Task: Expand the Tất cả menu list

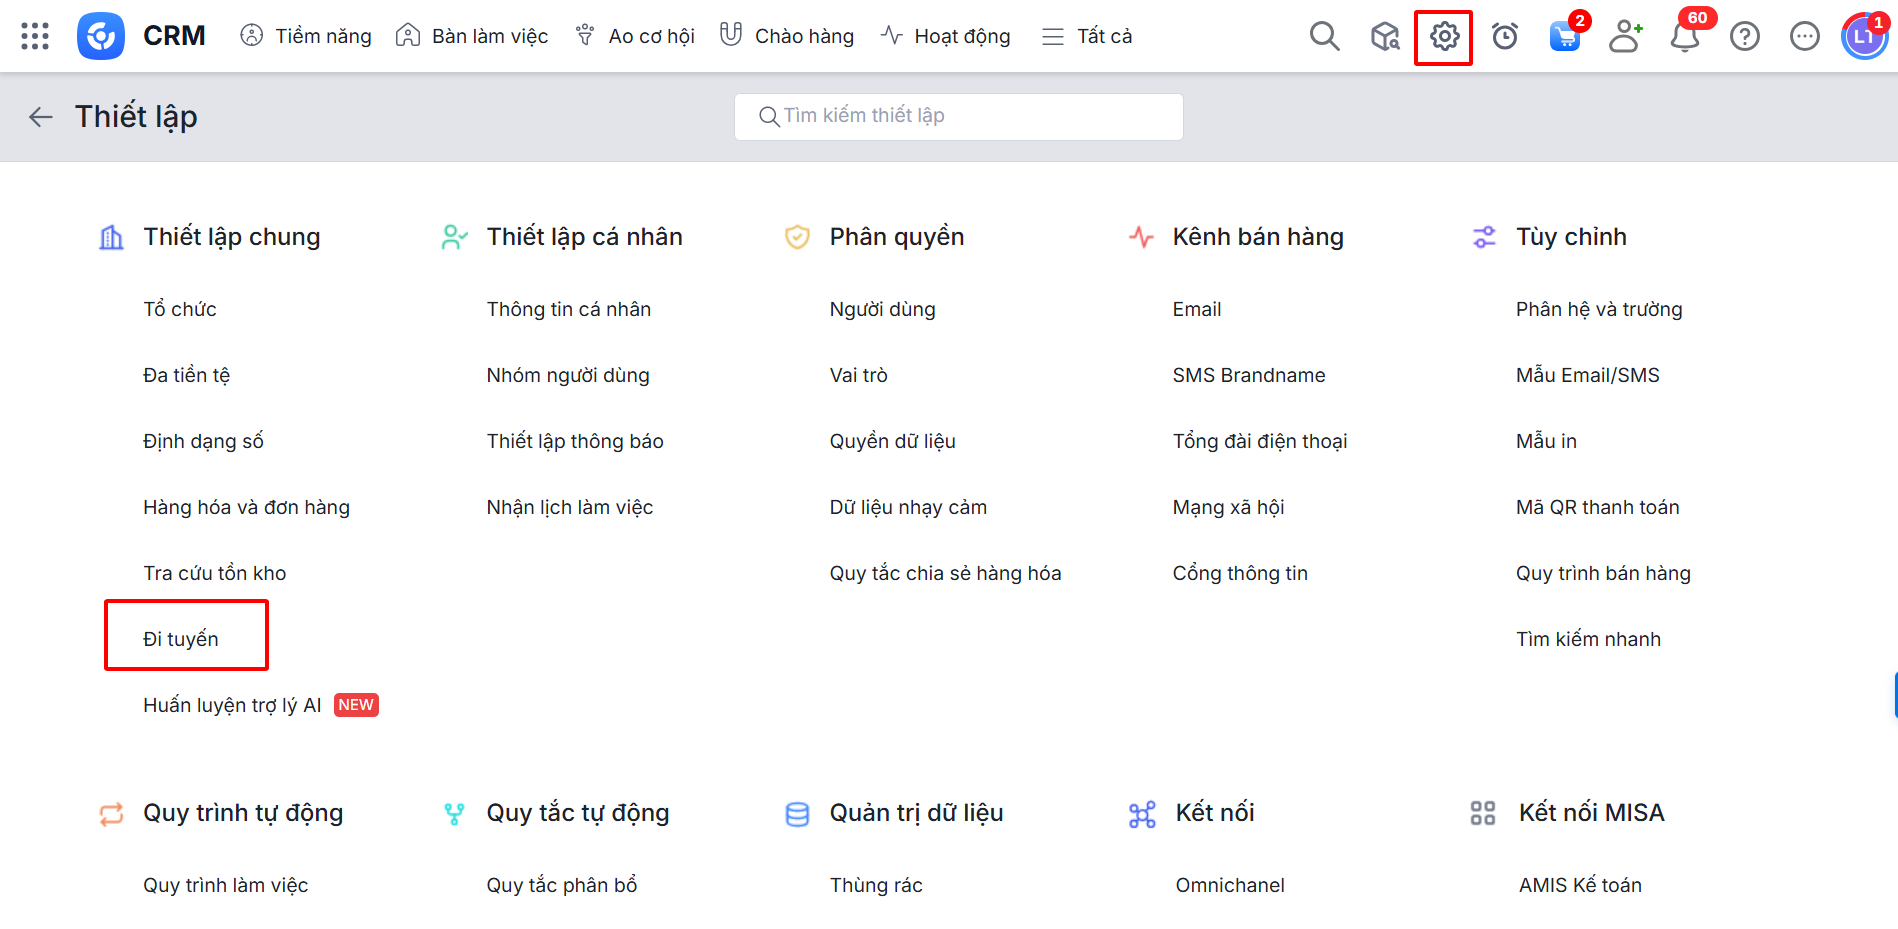Action: click(1087, 36)
